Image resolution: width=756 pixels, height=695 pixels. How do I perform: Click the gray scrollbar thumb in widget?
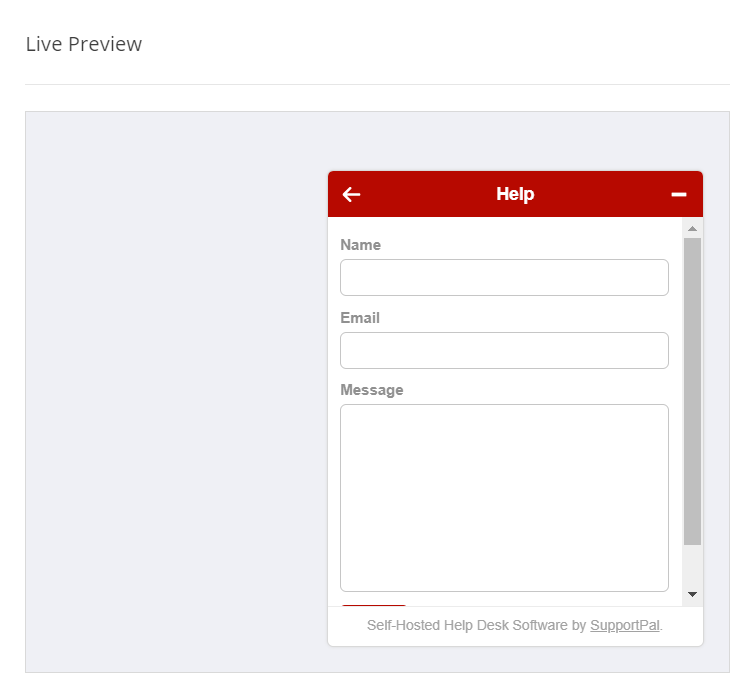pos(692,391)
